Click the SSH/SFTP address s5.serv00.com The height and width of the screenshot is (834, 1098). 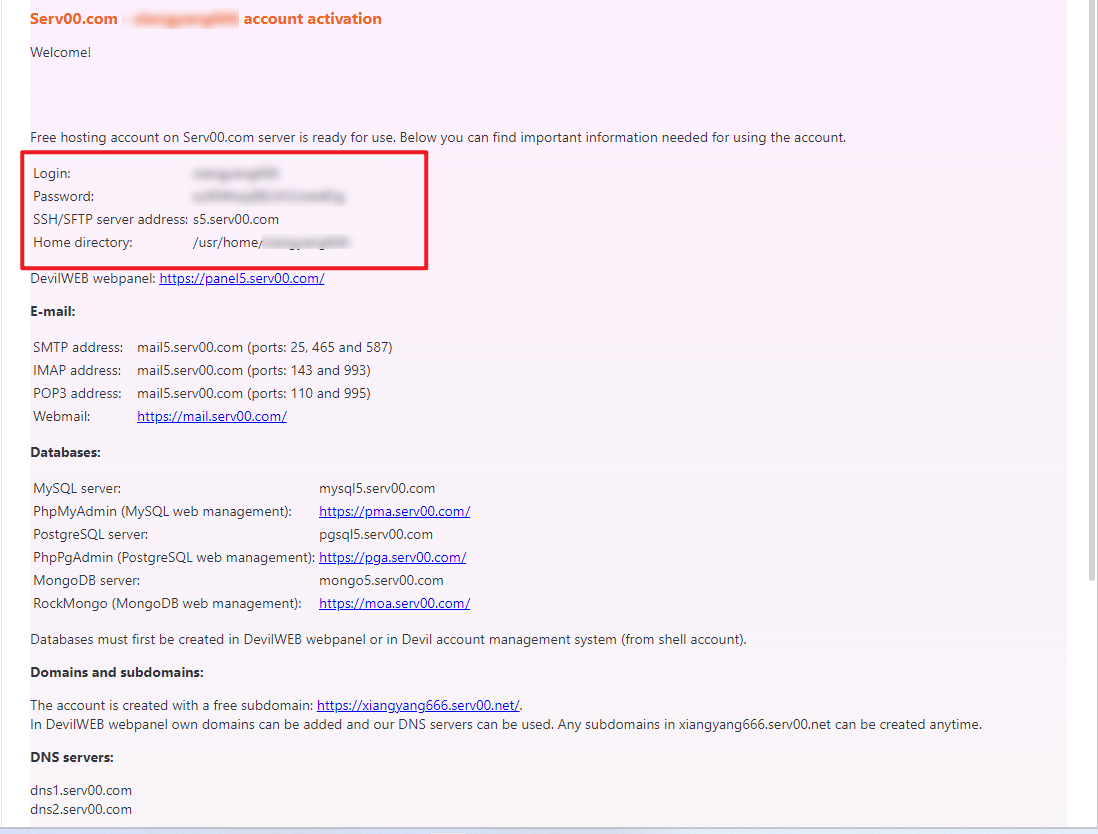pos(236,219)
